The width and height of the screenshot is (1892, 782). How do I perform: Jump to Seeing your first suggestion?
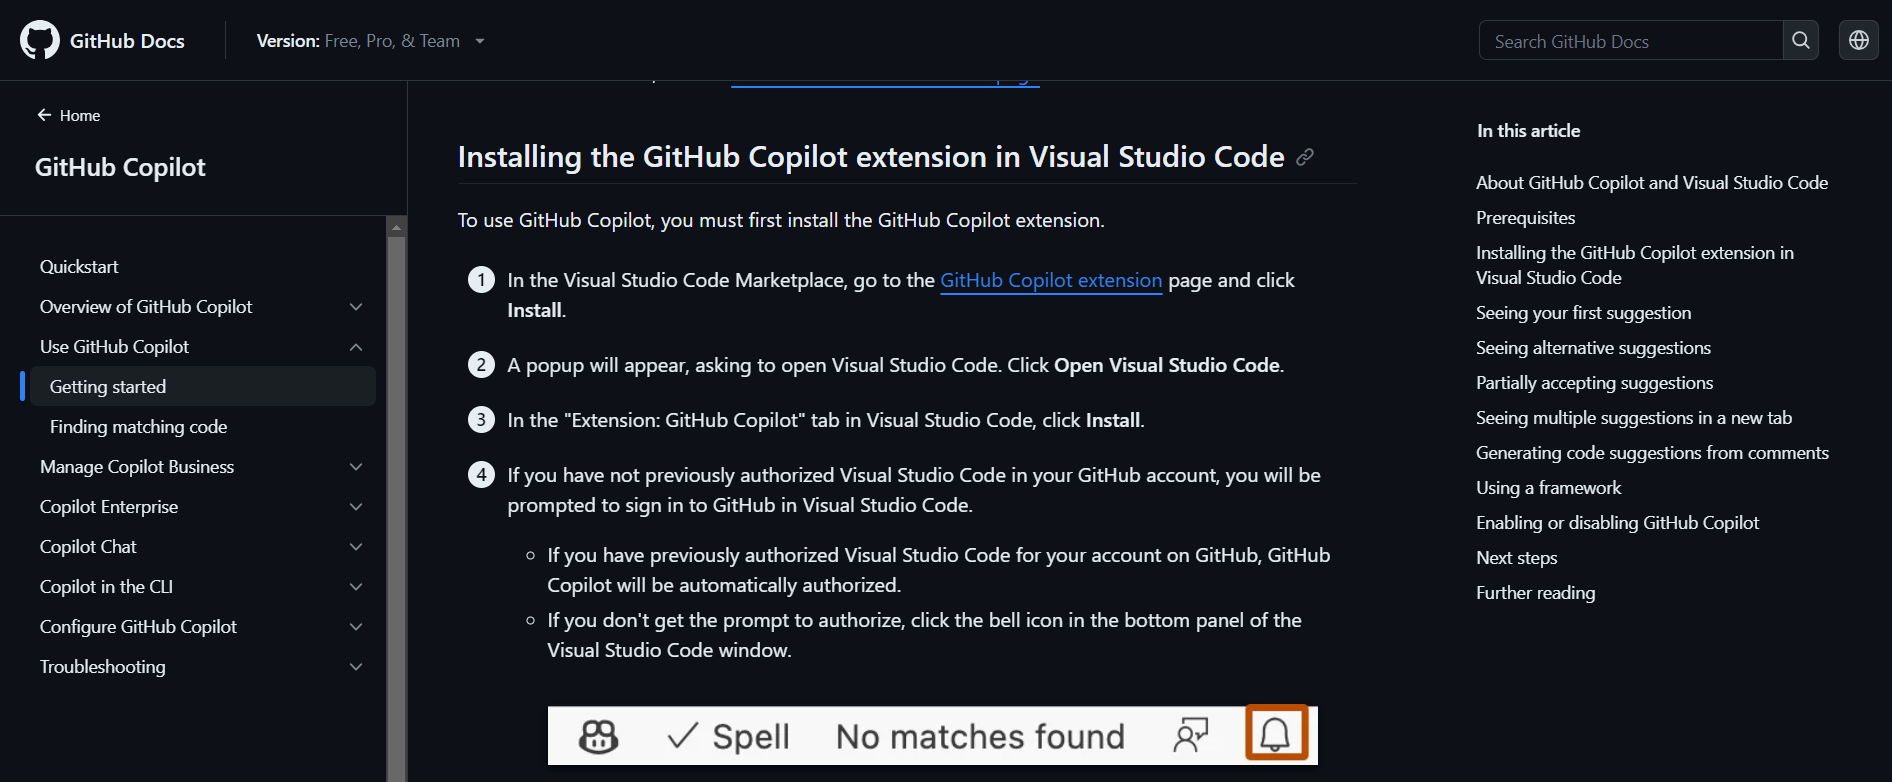pyautogui.click(x=1584, y=313)
